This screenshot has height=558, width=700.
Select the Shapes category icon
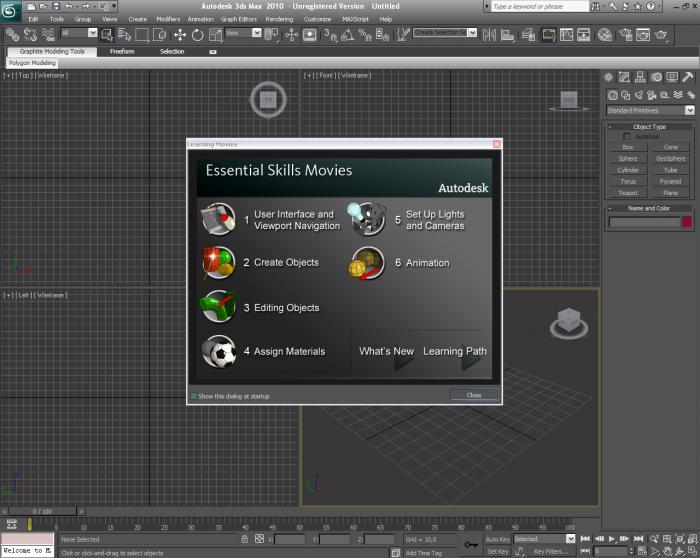[626, 95]
